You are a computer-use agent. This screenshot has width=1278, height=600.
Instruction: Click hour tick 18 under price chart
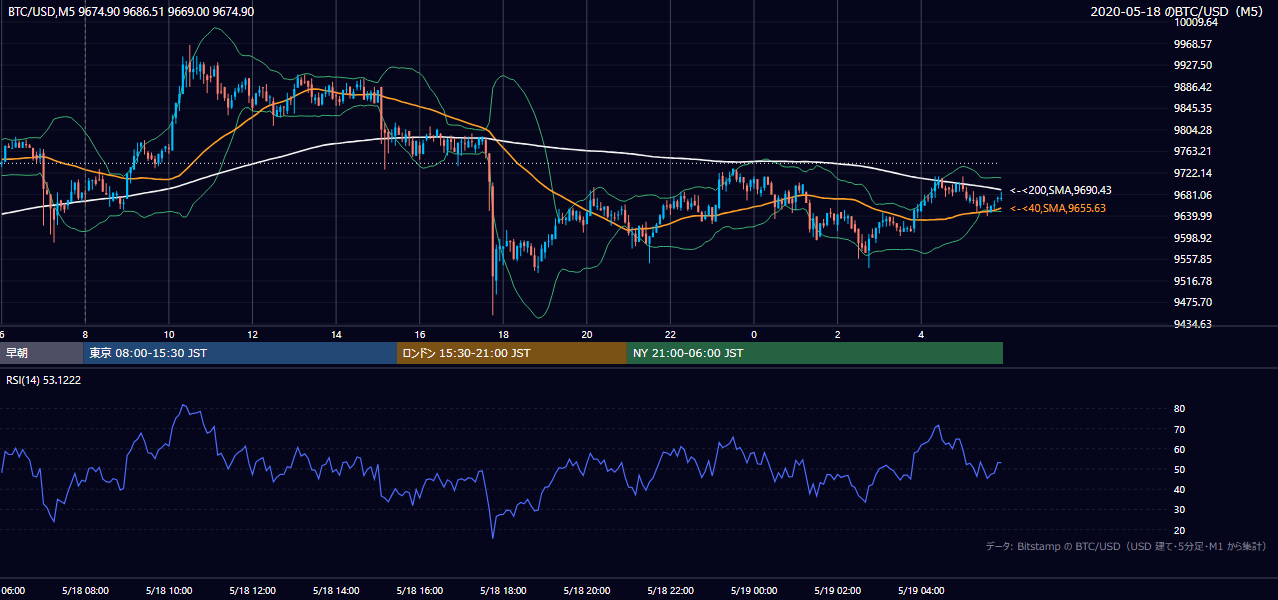503,335
